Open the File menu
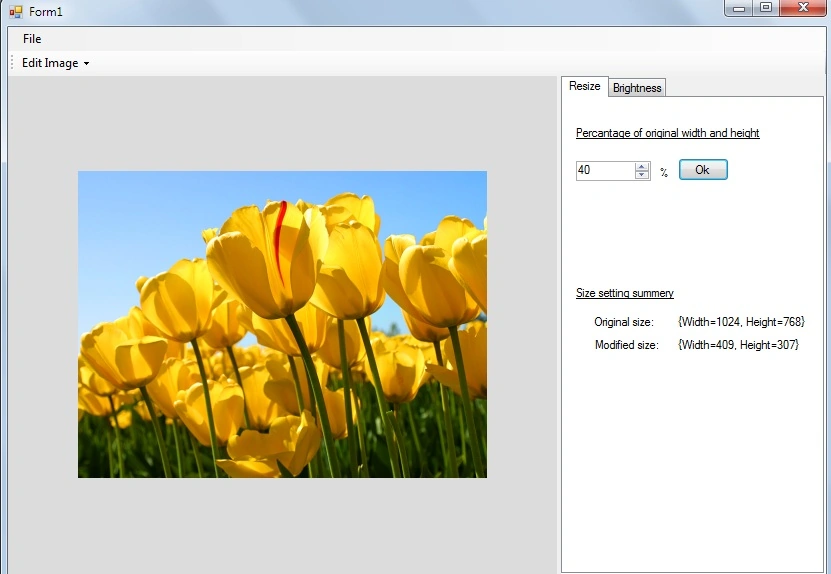The image size is (831, 574). click(32, 39)
